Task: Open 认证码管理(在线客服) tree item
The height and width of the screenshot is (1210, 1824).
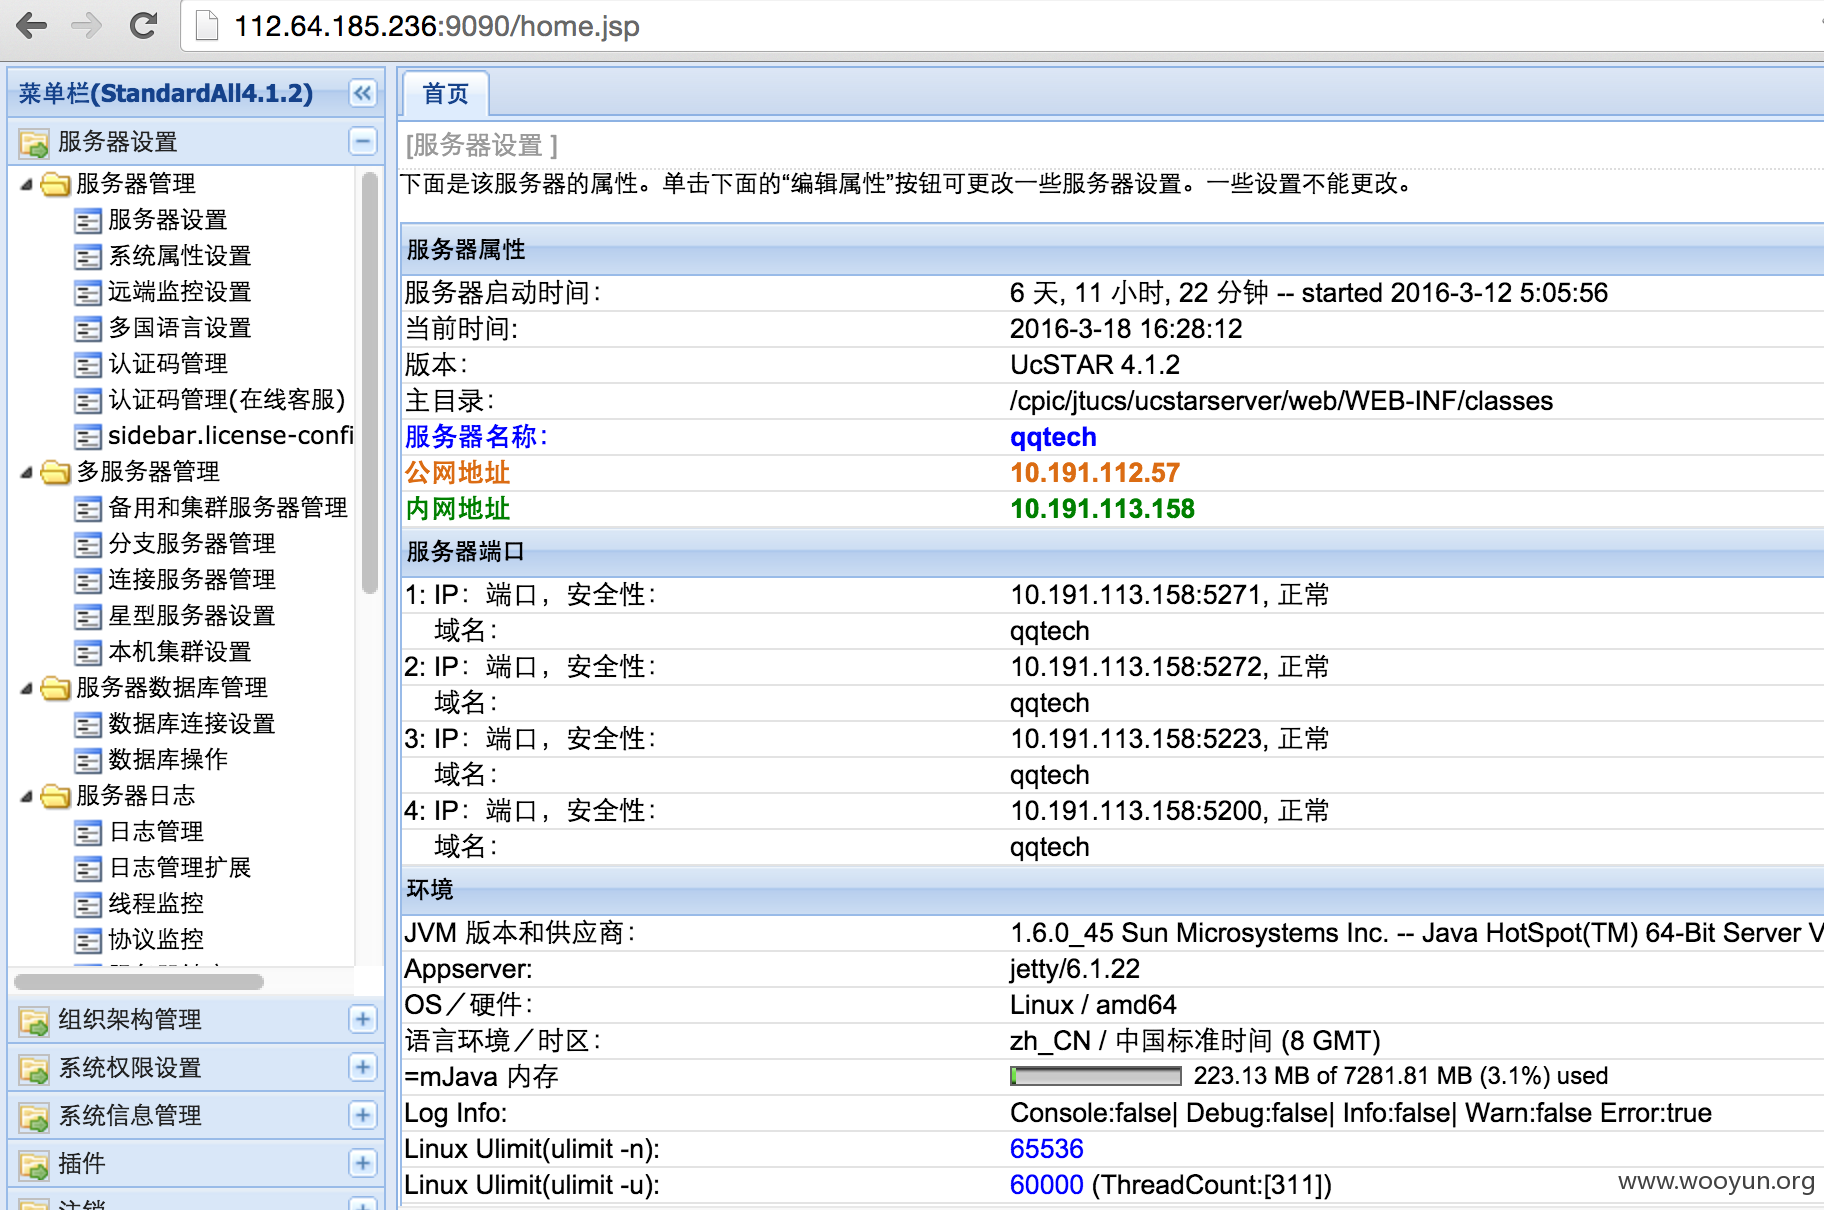Action: 227,400
